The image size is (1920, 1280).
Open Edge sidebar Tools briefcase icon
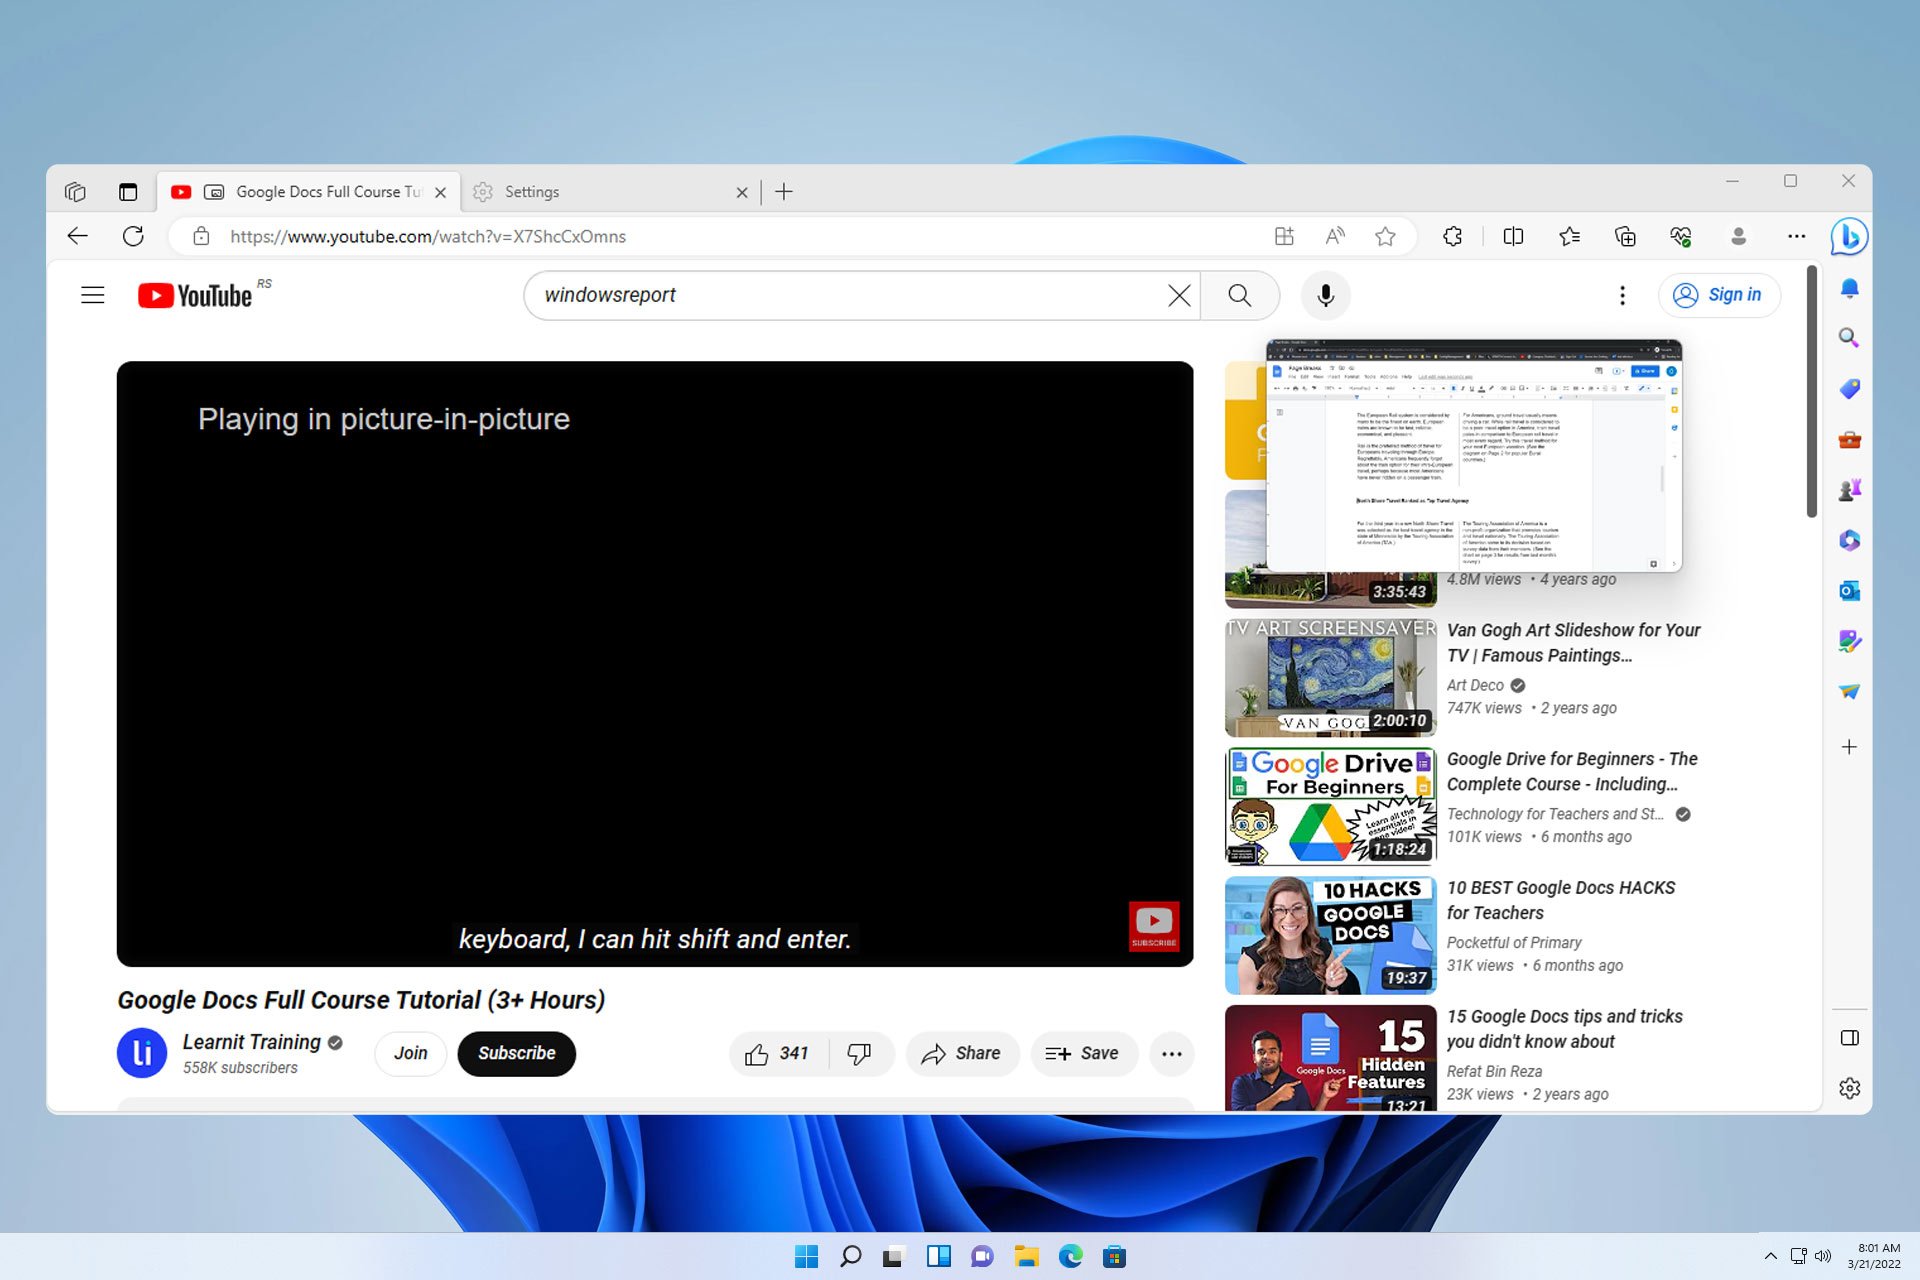click(1850, 440)
